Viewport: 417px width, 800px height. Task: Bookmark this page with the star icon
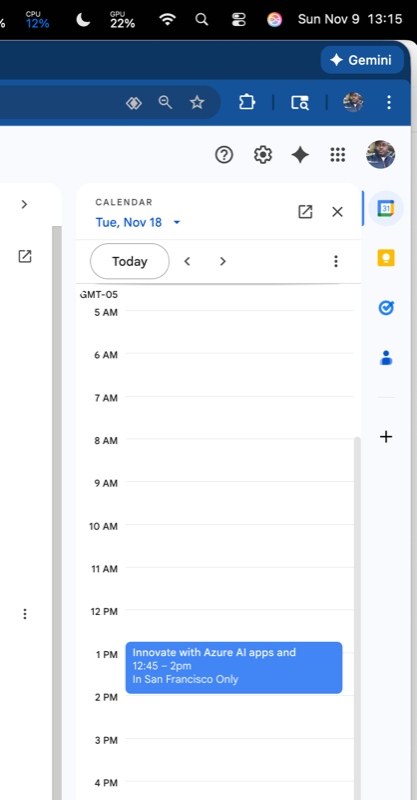click(x=197, y=103)
